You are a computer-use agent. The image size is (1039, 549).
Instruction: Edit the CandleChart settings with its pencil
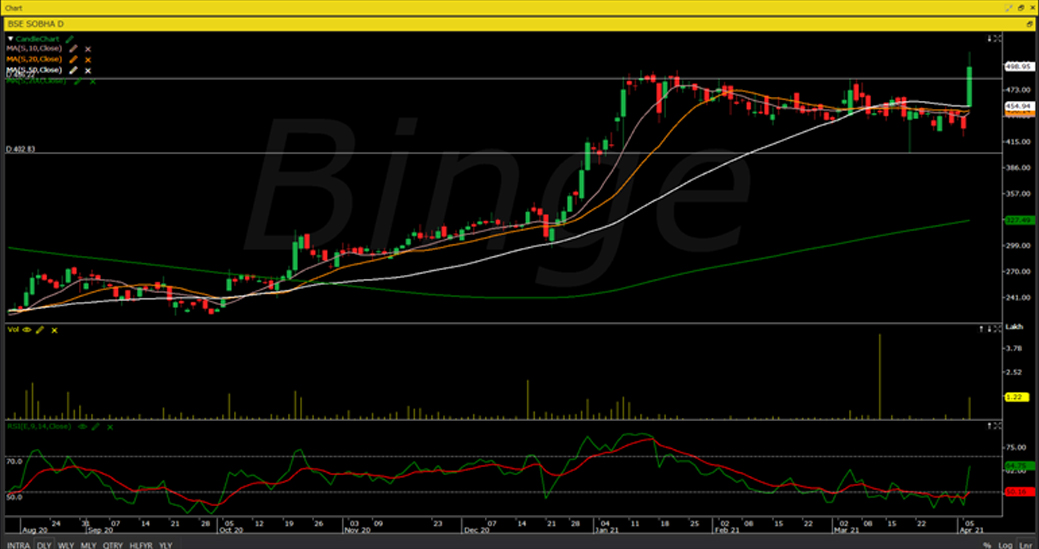[x=69, y=38]
